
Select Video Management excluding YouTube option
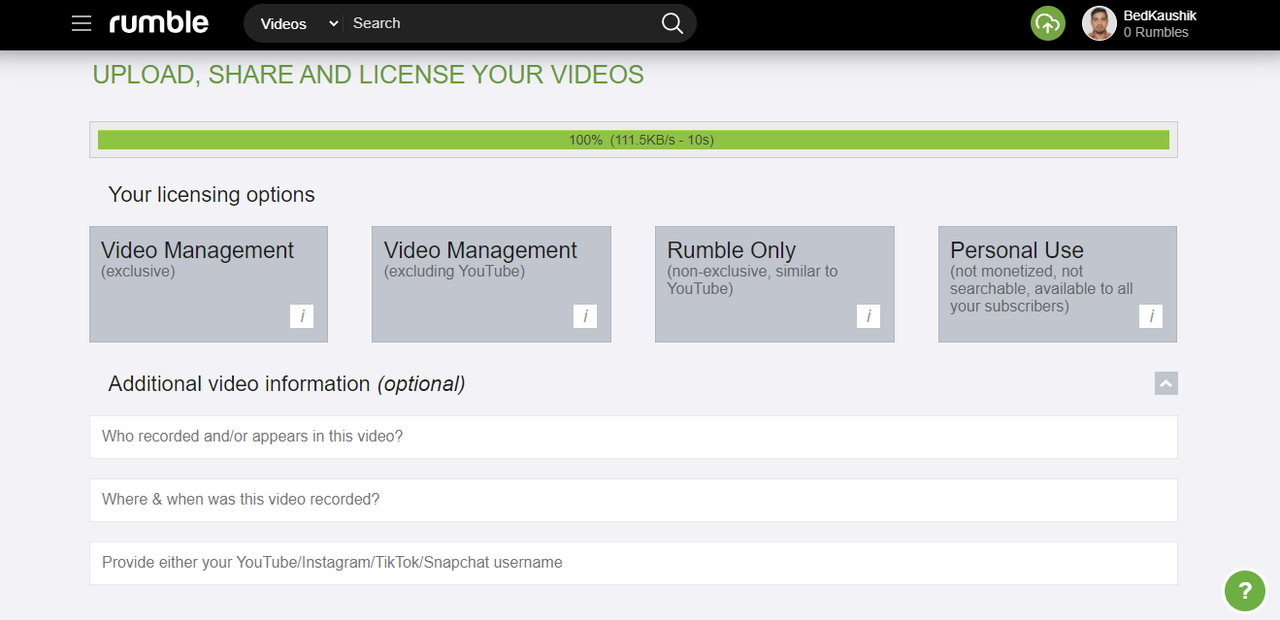(x=491, y=284)
